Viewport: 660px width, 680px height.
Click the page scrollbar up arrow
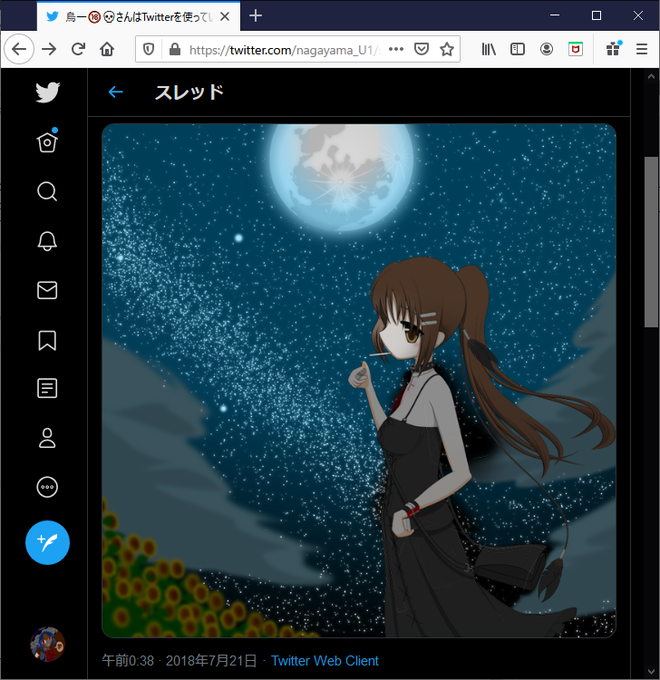[x=651, y=77]
